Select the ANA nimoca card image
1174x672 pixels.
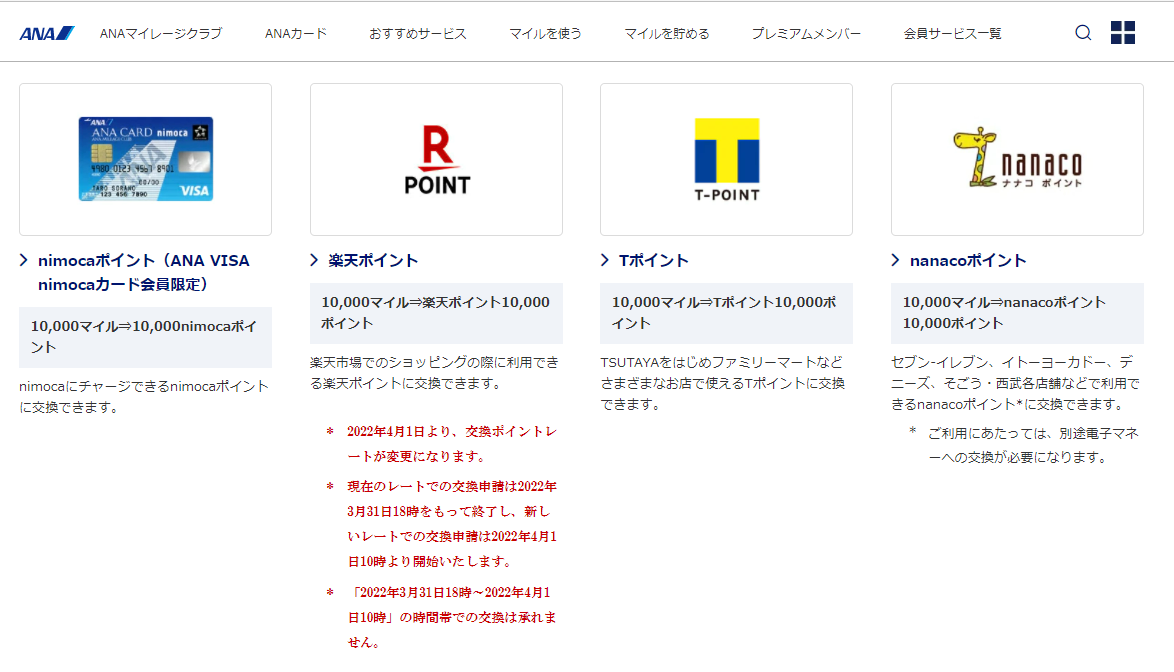tap(146, 159)
